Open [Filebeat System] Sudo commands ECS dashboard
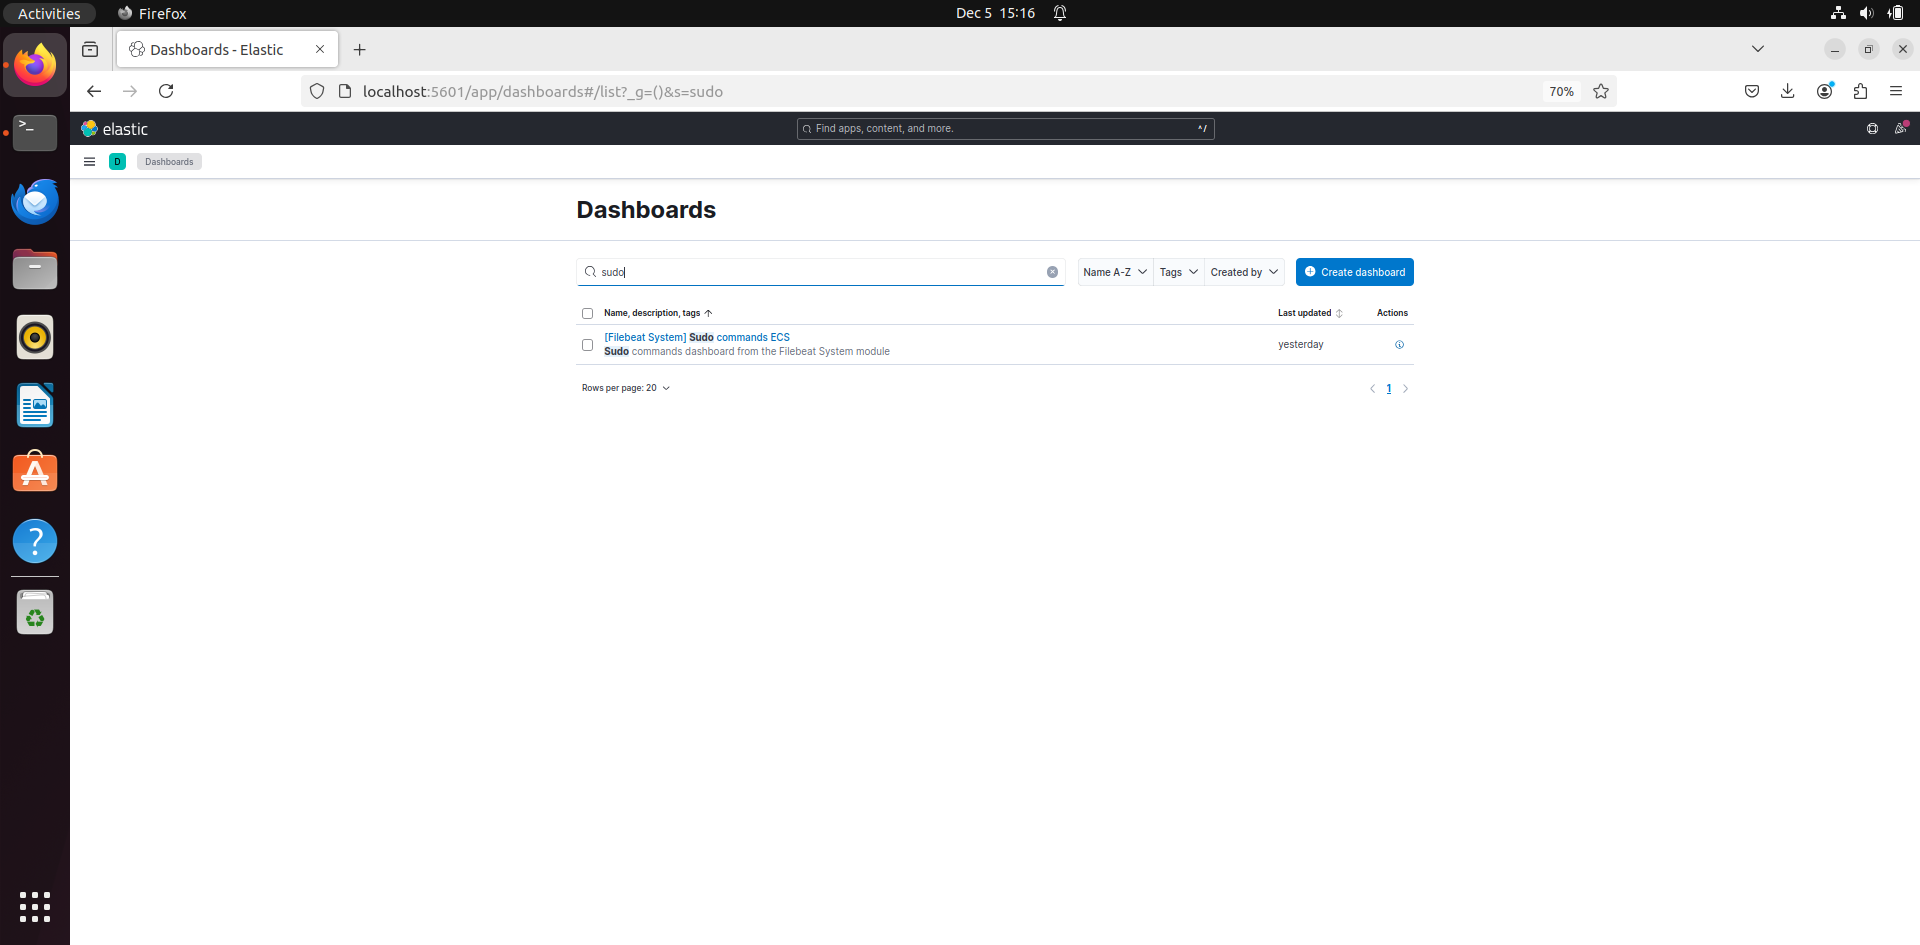 [697, 338]
